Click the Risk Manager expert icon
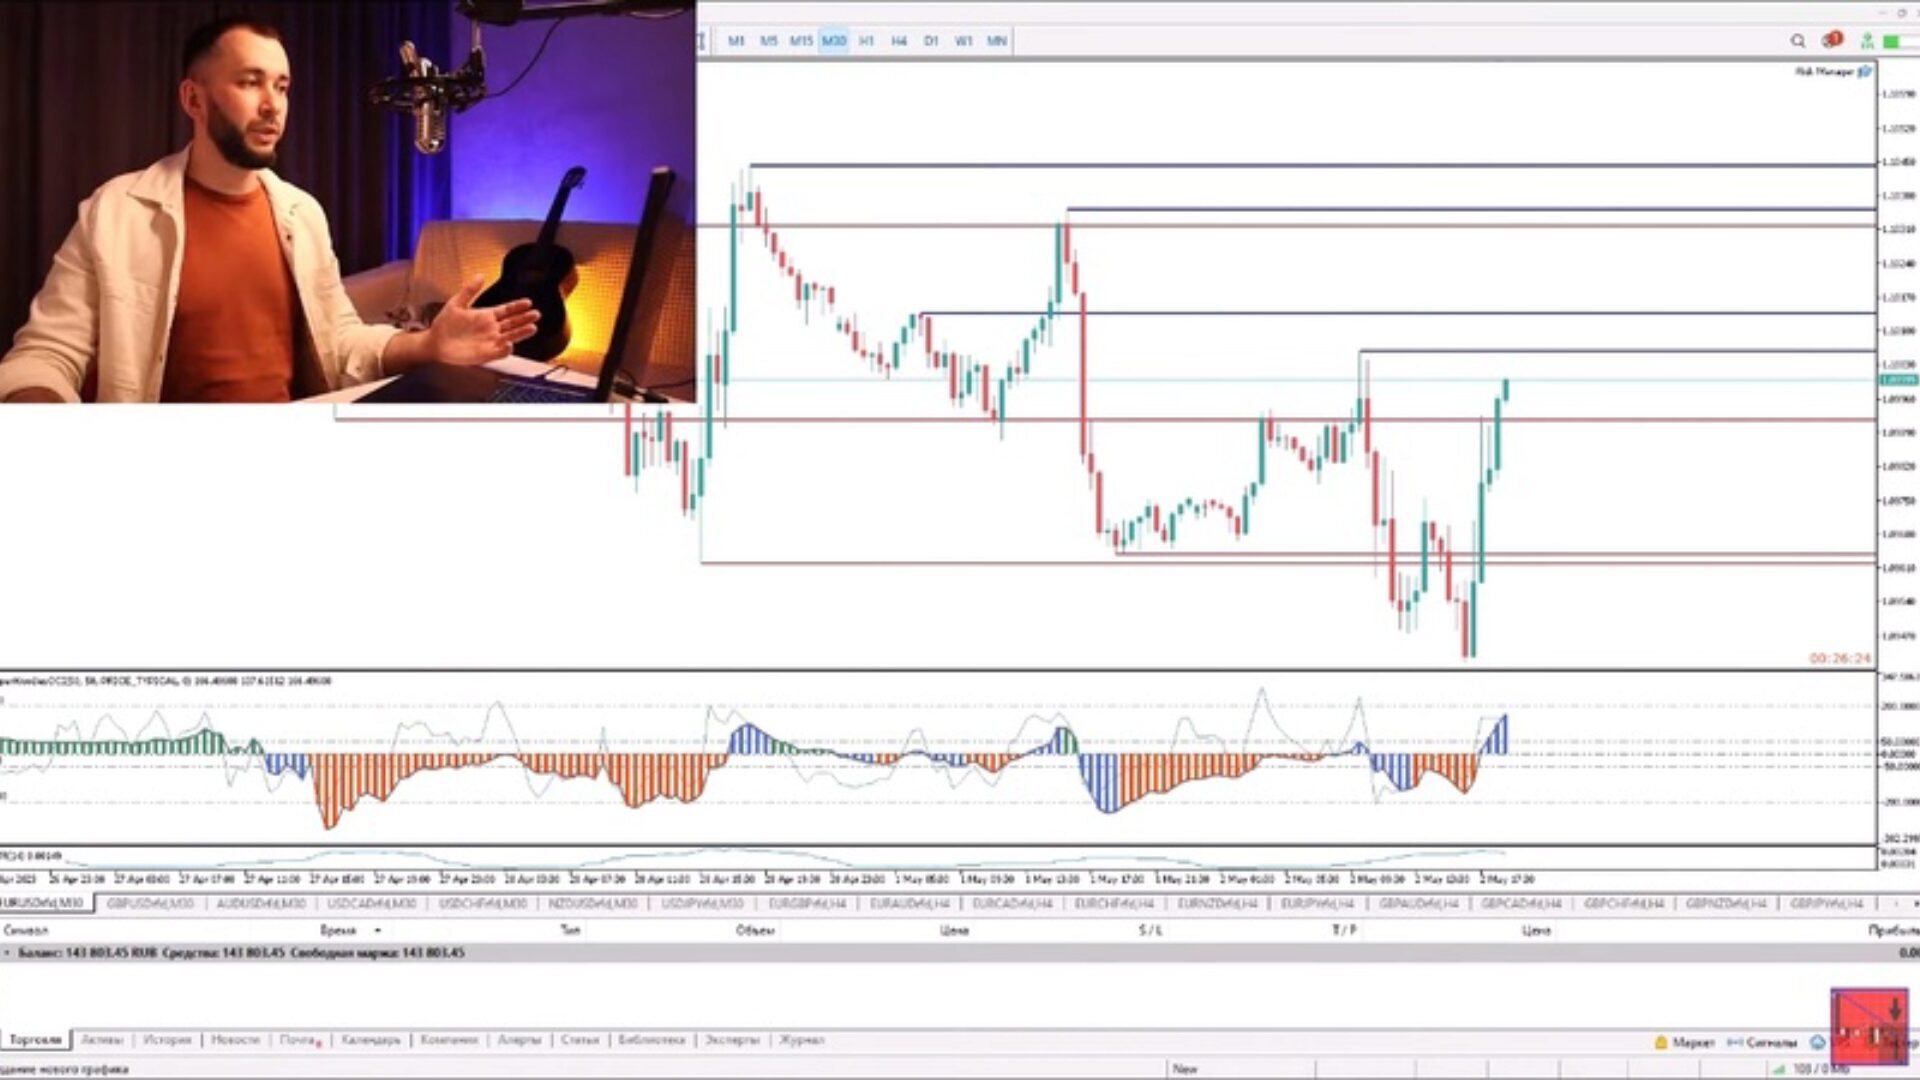The height and width of the screenshot is (1080, 1920). pos(1864,72)
